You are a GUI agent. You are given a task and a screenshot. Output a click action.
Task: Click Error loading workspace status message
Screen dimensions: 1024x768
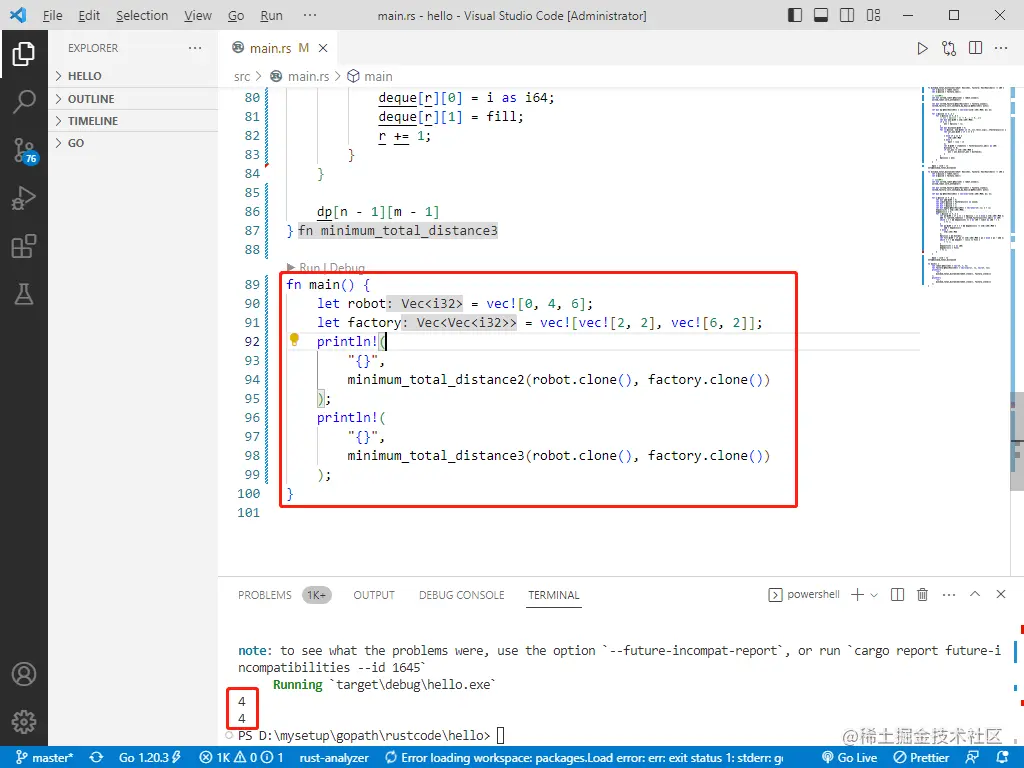coord(584,758)
